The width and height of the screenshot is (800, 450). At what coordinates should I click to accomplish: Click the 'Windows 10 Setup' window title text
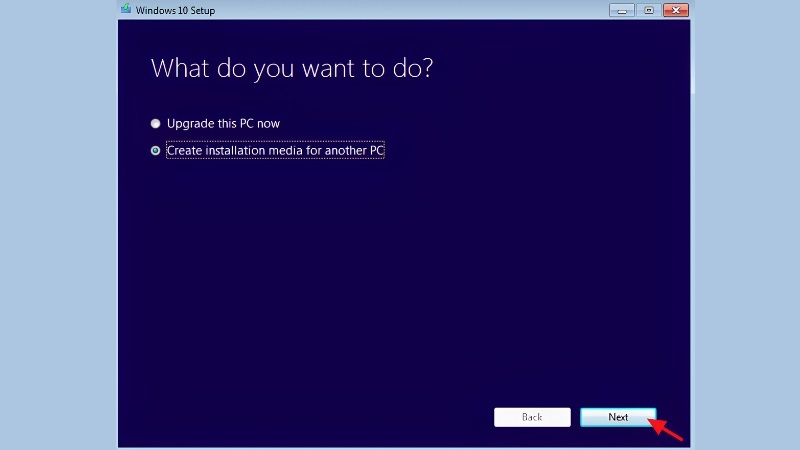point(175,10)
